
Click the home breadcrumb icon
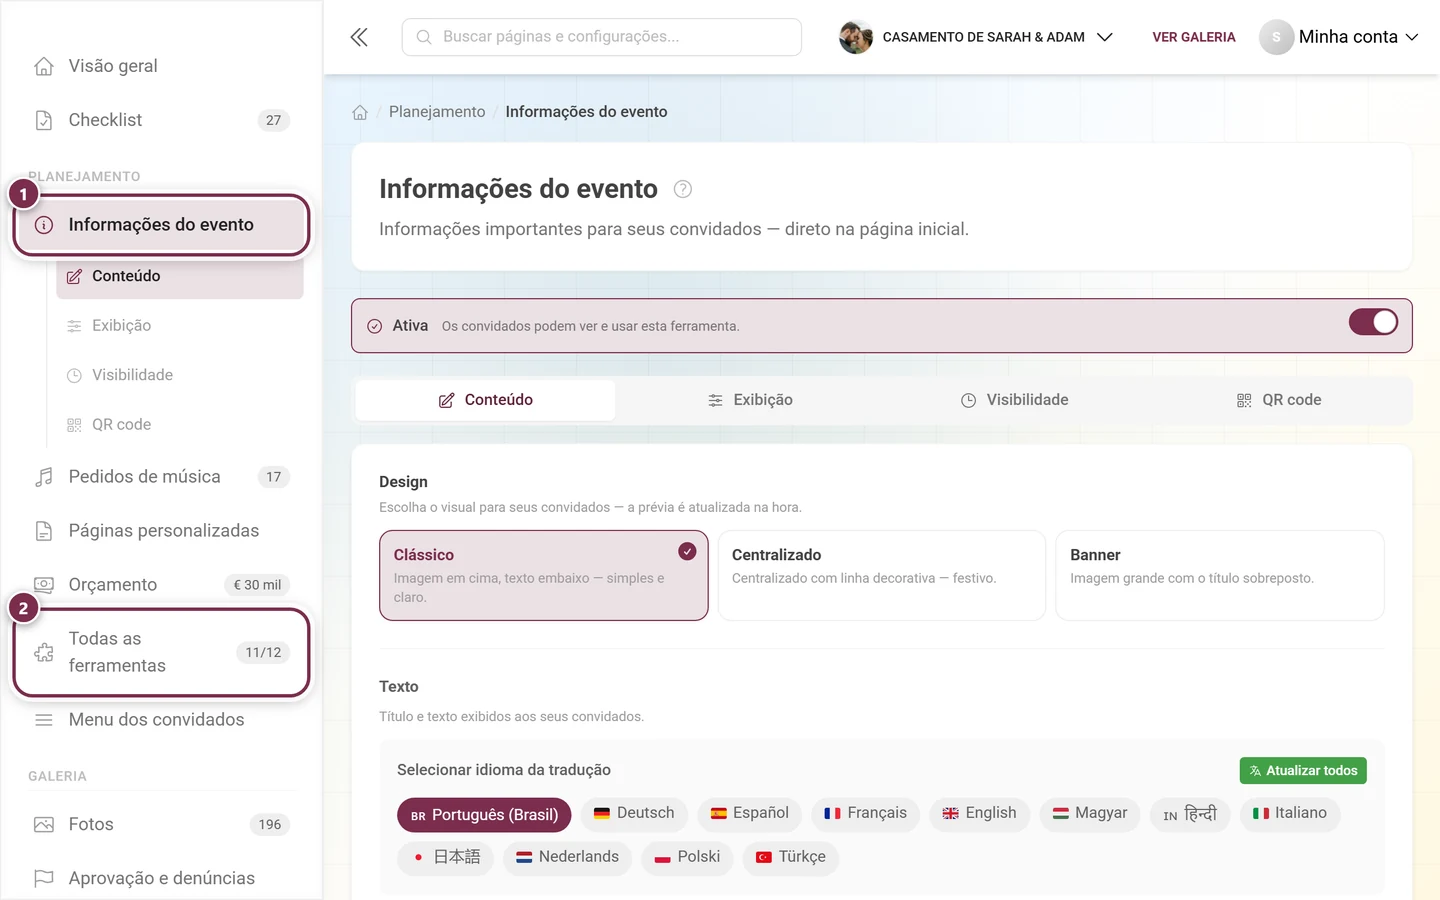pyautogui.click(x=360, y=112)
